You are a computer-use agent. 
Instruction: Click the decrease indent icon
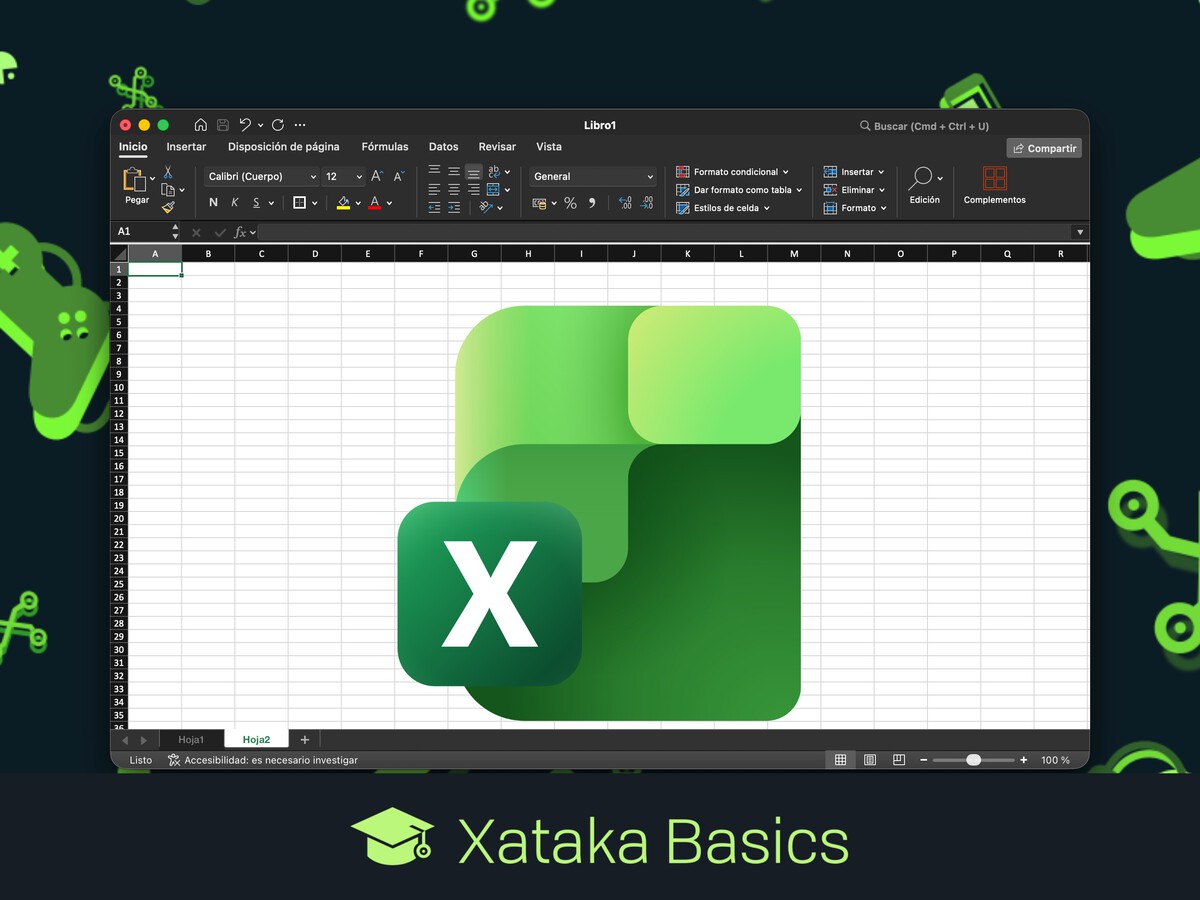[434, 207]
